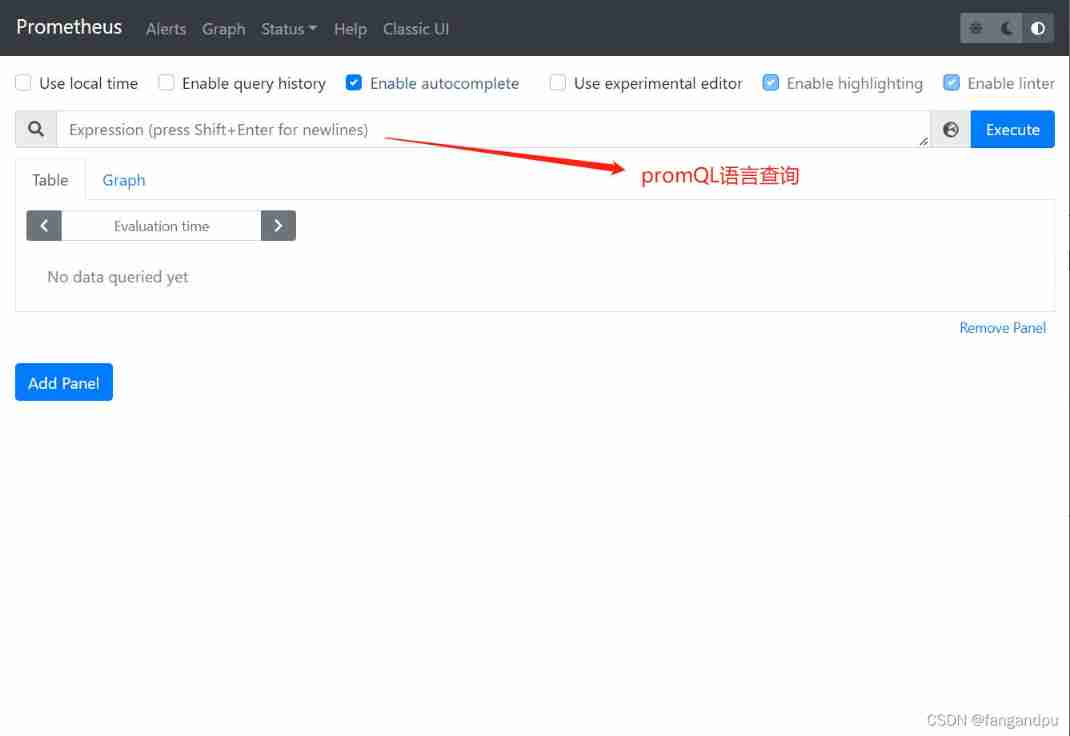Step evaluation time forward with right chevron
The width and height of the screenshot is (1070, 736).
(x=278, y=226)
